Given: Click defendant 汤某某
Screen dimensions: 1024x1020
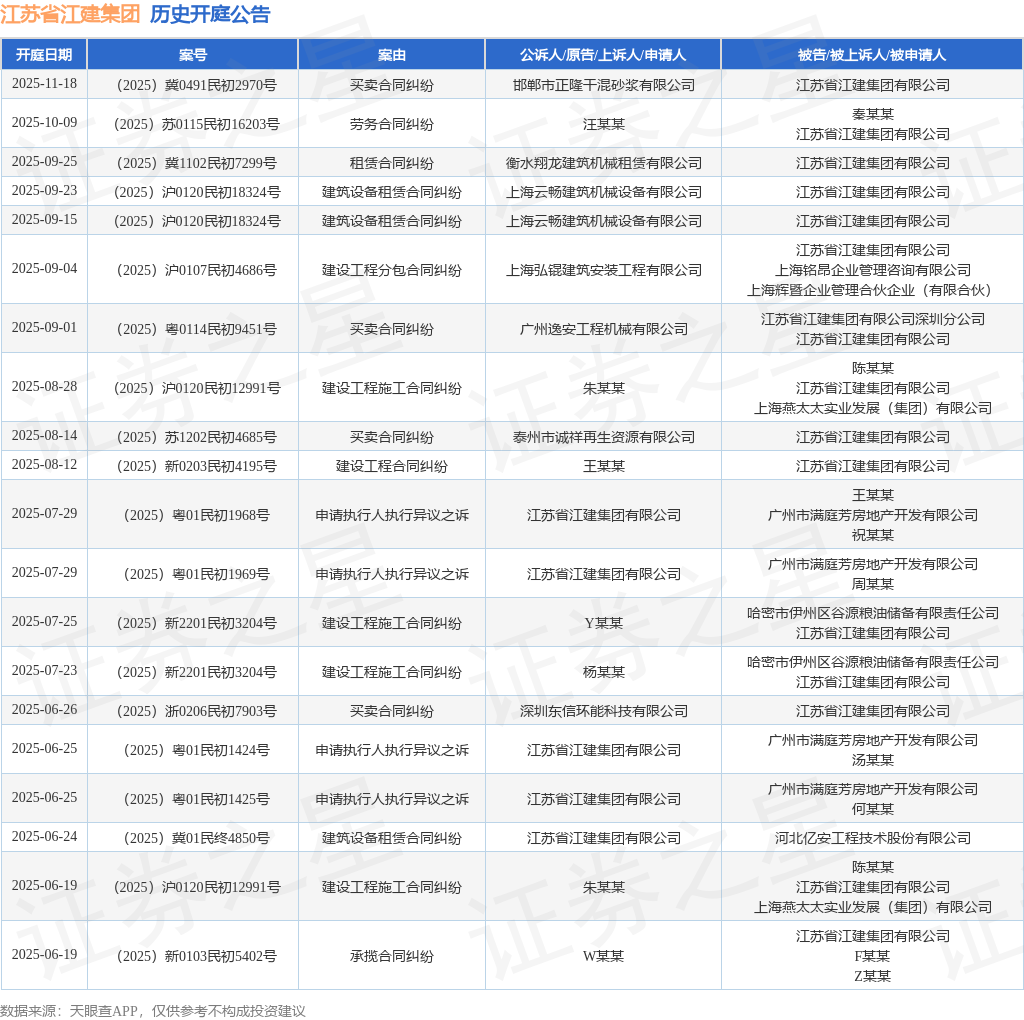Looking at the screenshot, I should point(872,761).
